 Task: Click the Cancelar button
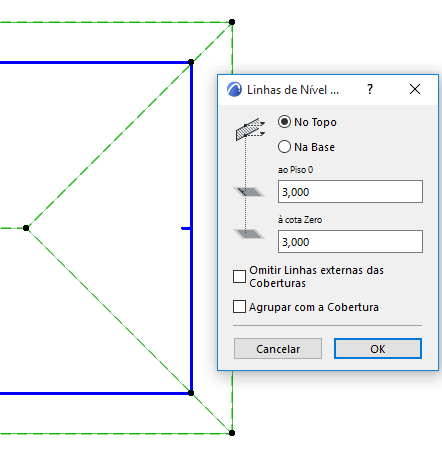278,349
